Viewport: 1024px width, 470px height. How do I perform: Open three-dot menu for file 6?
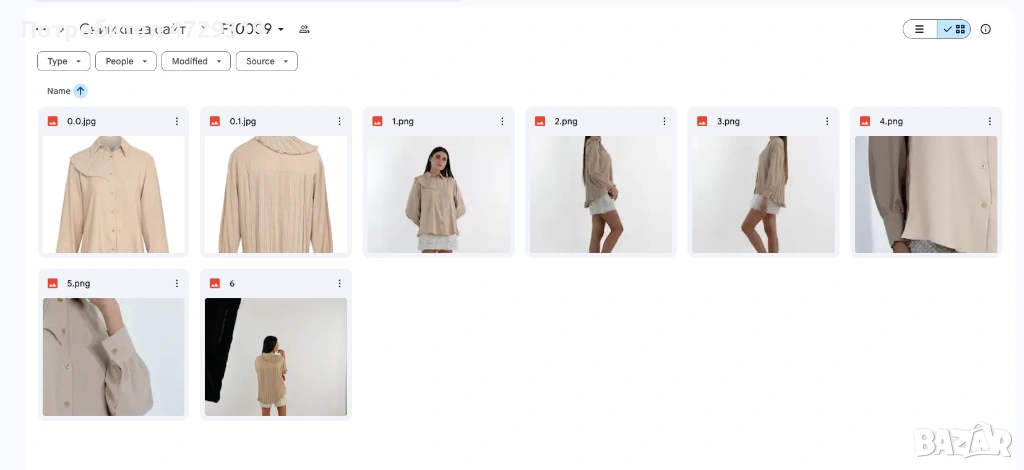[339, 283]
